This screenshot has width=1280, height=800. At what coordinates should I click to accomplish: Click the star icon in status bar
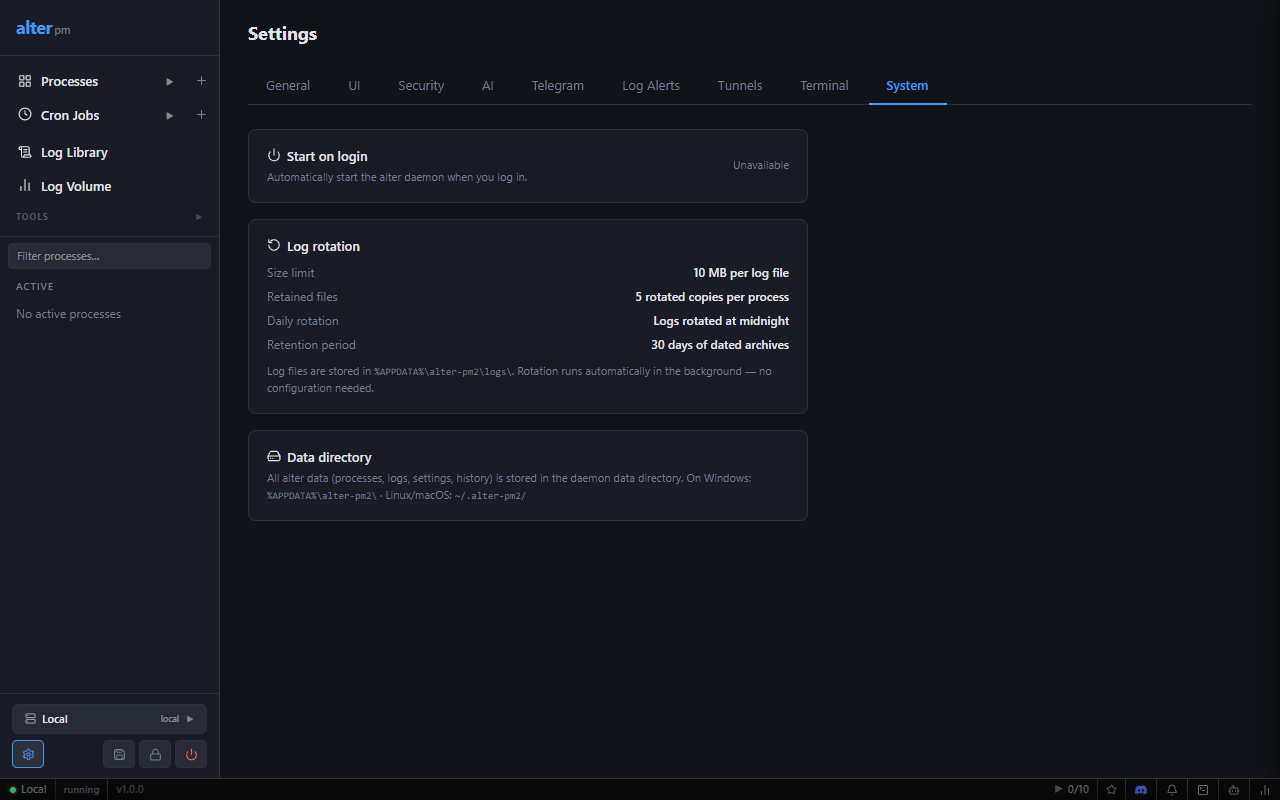[1111, 789]
